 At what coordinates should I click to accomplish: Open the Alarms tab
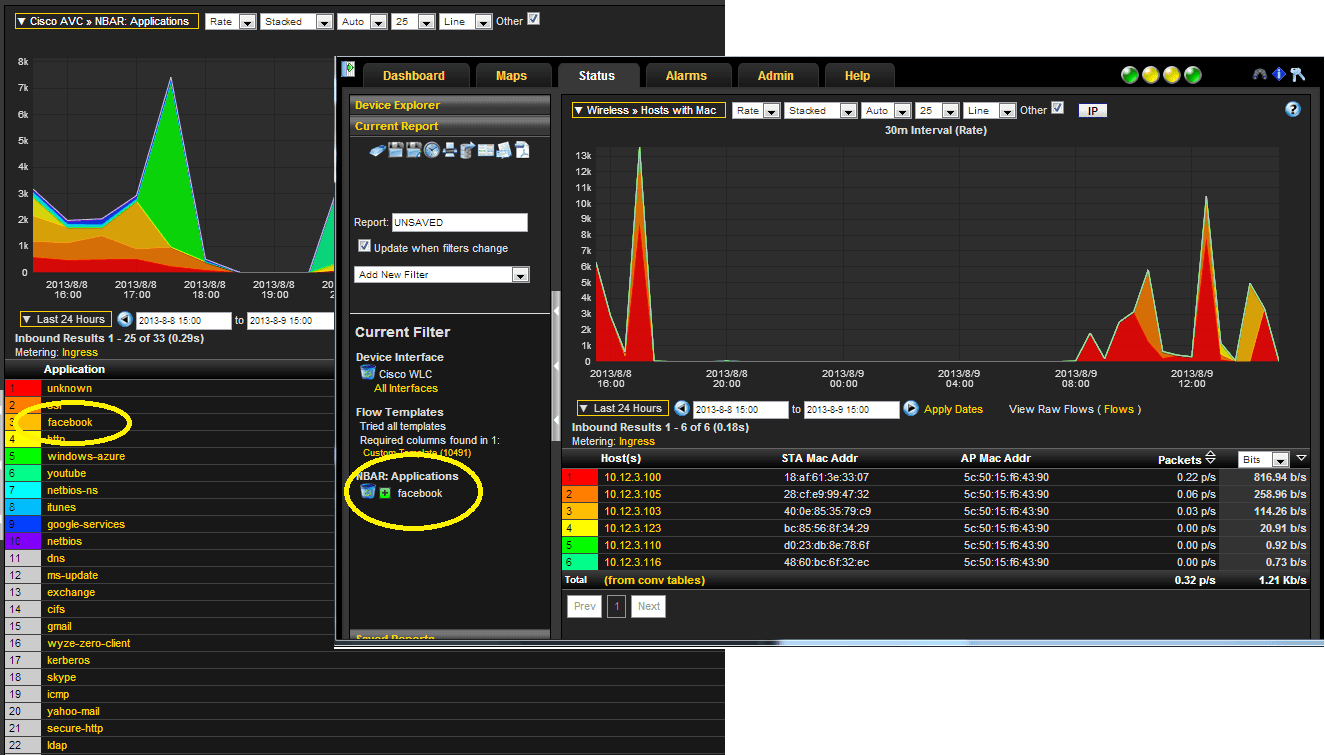click(686, 75)
